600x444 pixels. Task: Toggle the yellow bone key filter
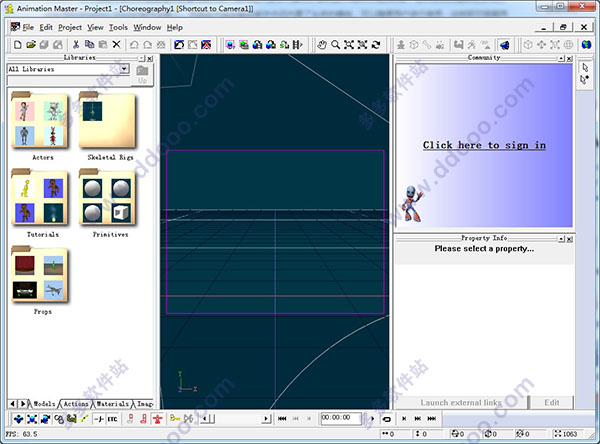click(x=85, y=419)
